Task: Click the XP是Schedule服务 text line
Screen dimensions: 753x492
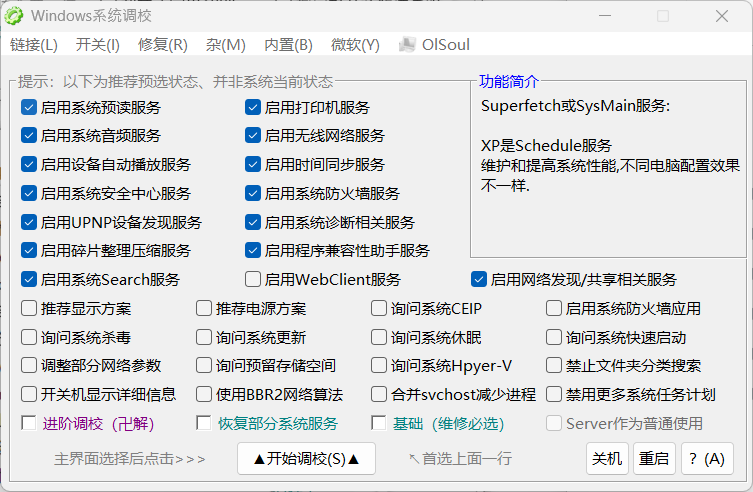Action: pyautogui.click(x=547, y=145)
